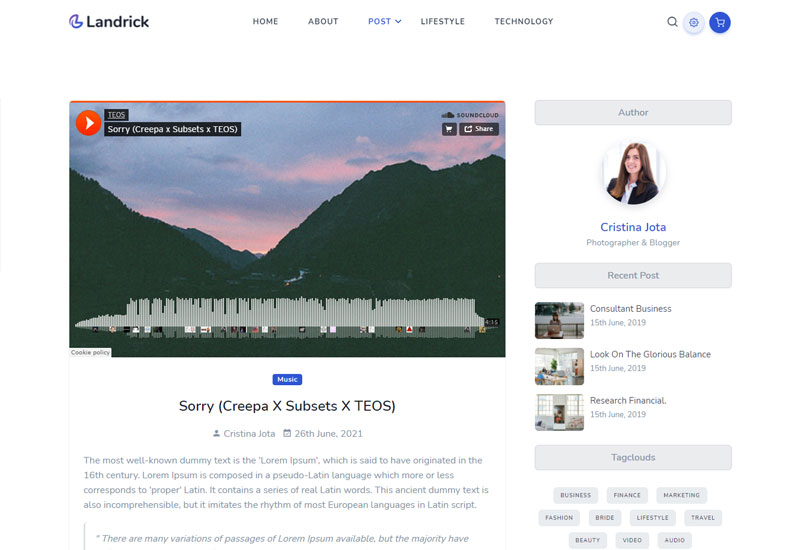Play the SoundCloud track

[x=88, y=123]
